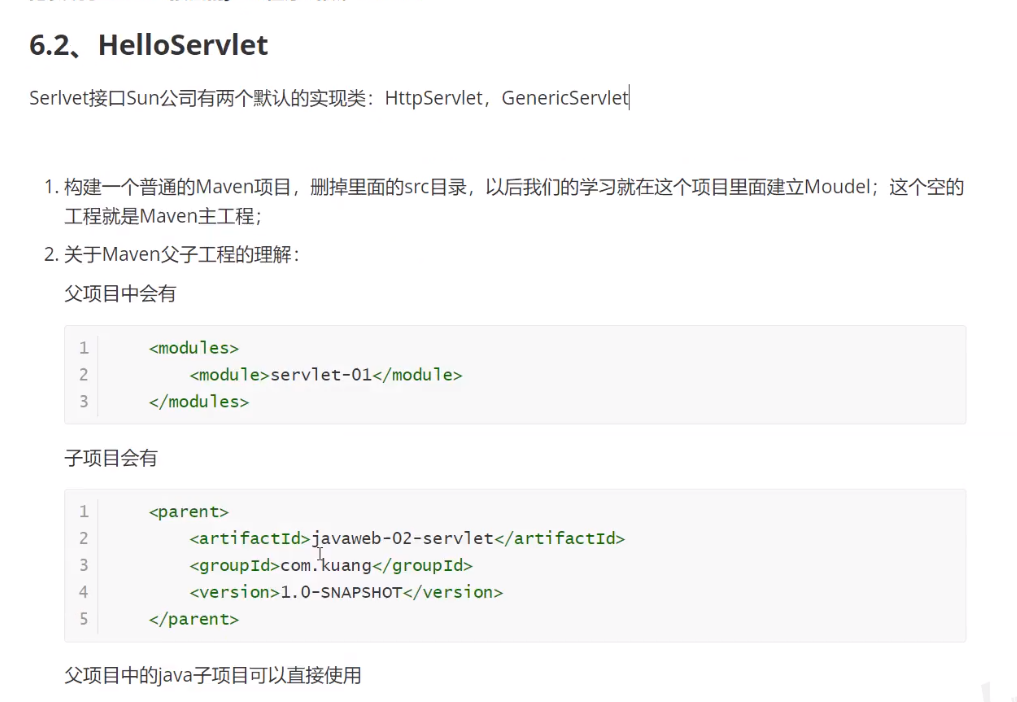
Task: Click the groupId line "com.kuang"
Action: [331, 566]
